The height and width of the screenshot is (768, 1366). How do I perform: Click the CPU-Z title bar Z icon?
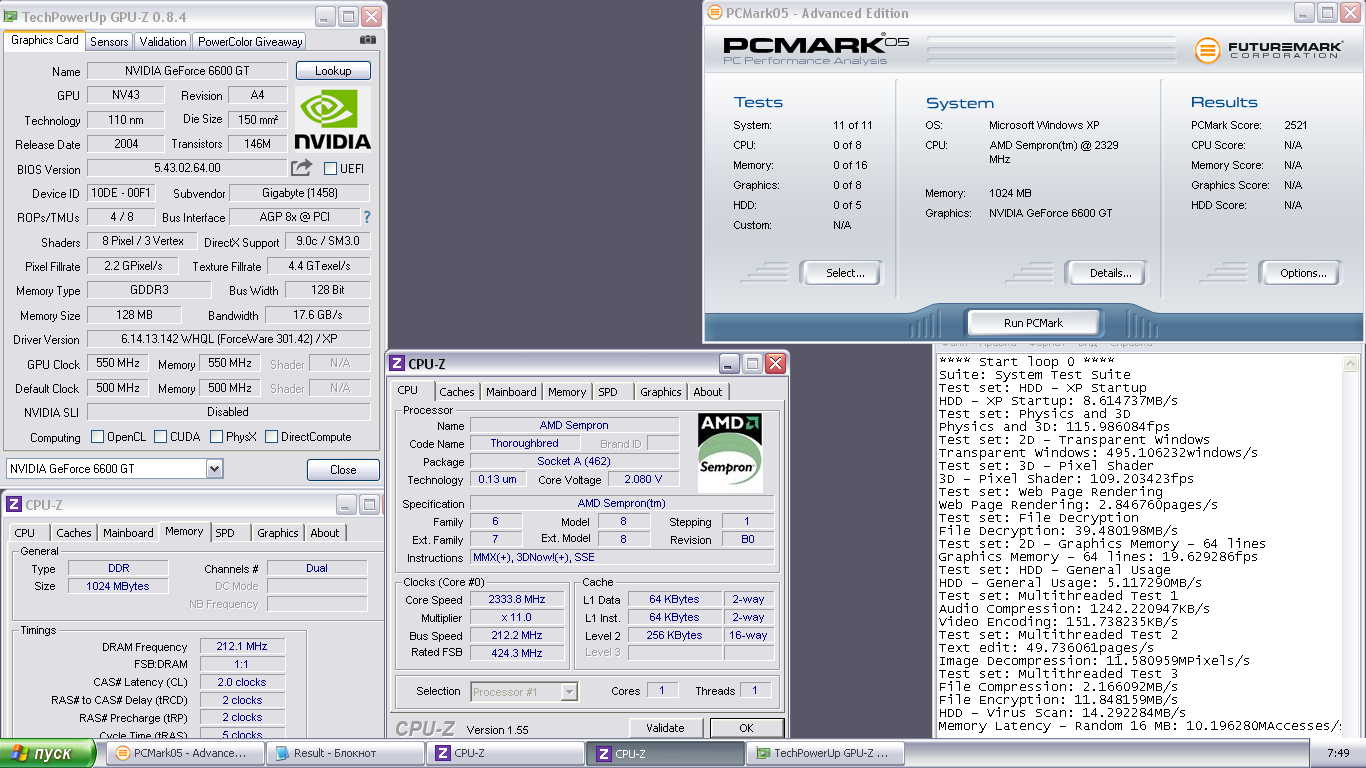397,364
